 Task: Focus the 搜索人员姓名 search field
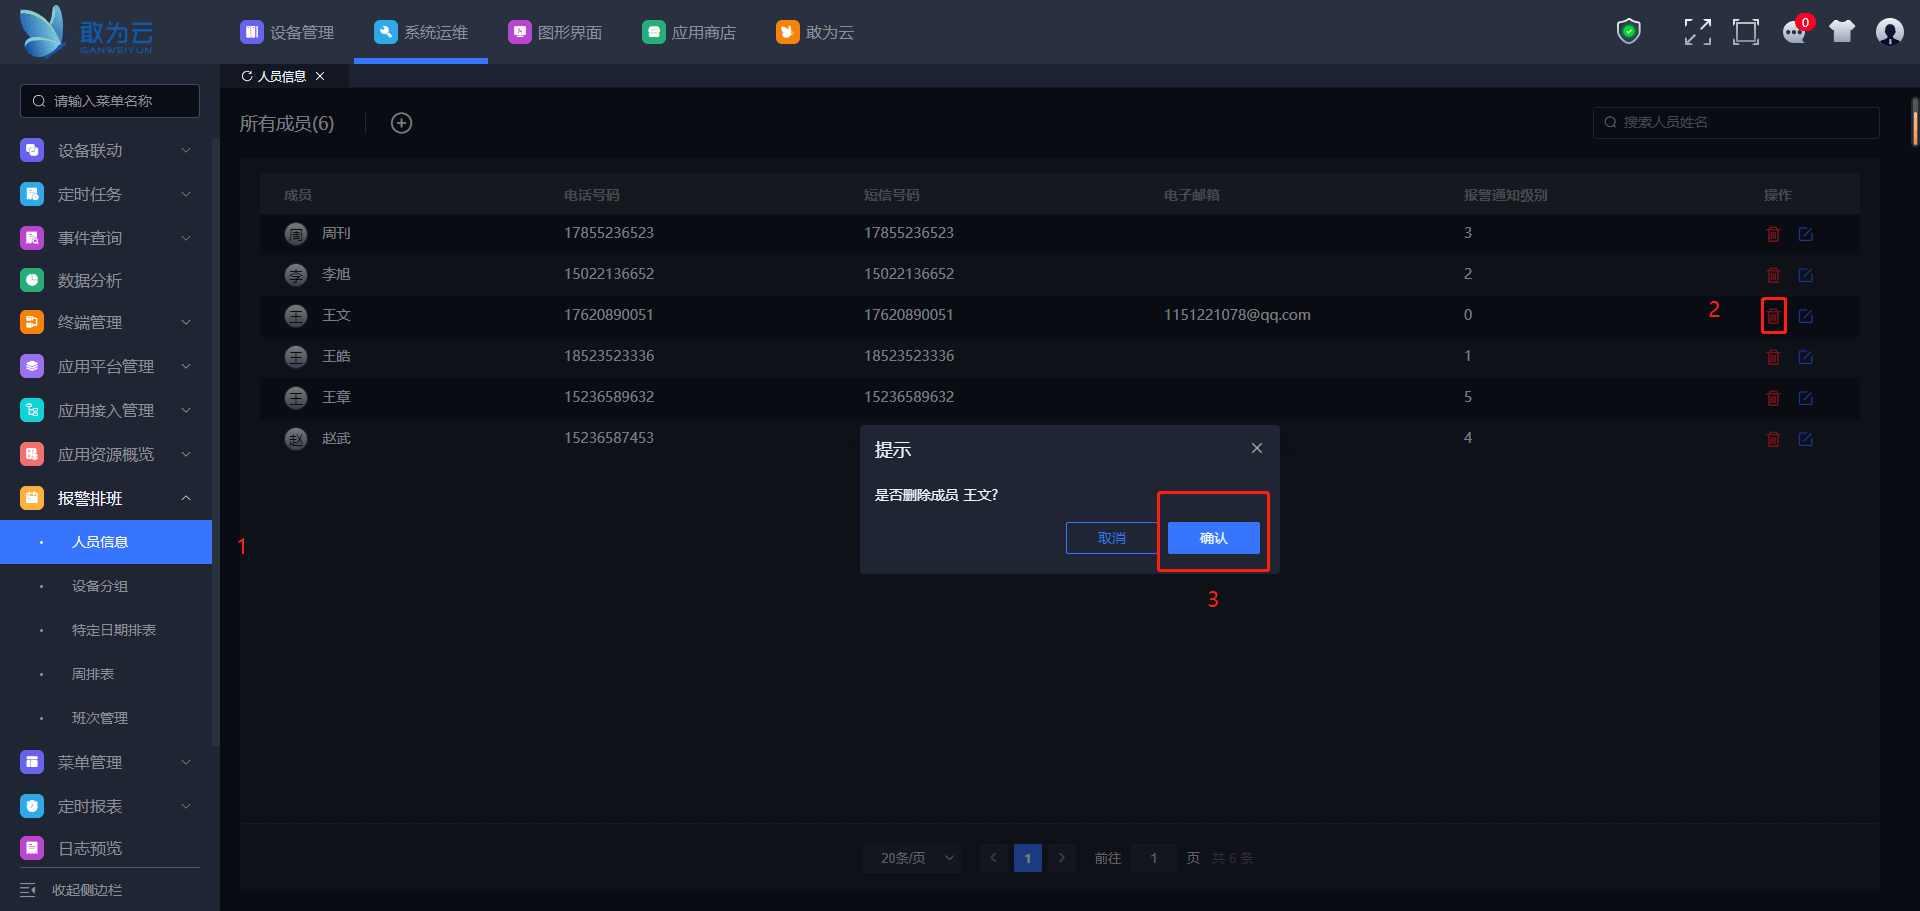tap(1736, 122)
